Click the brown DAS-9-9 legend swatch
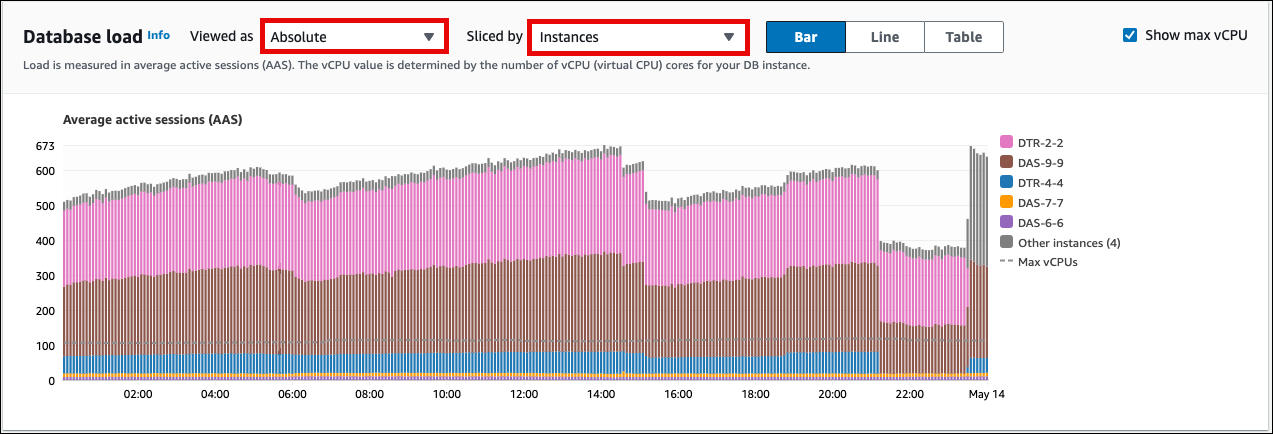1273x434 pixels. click(1007, 162)
